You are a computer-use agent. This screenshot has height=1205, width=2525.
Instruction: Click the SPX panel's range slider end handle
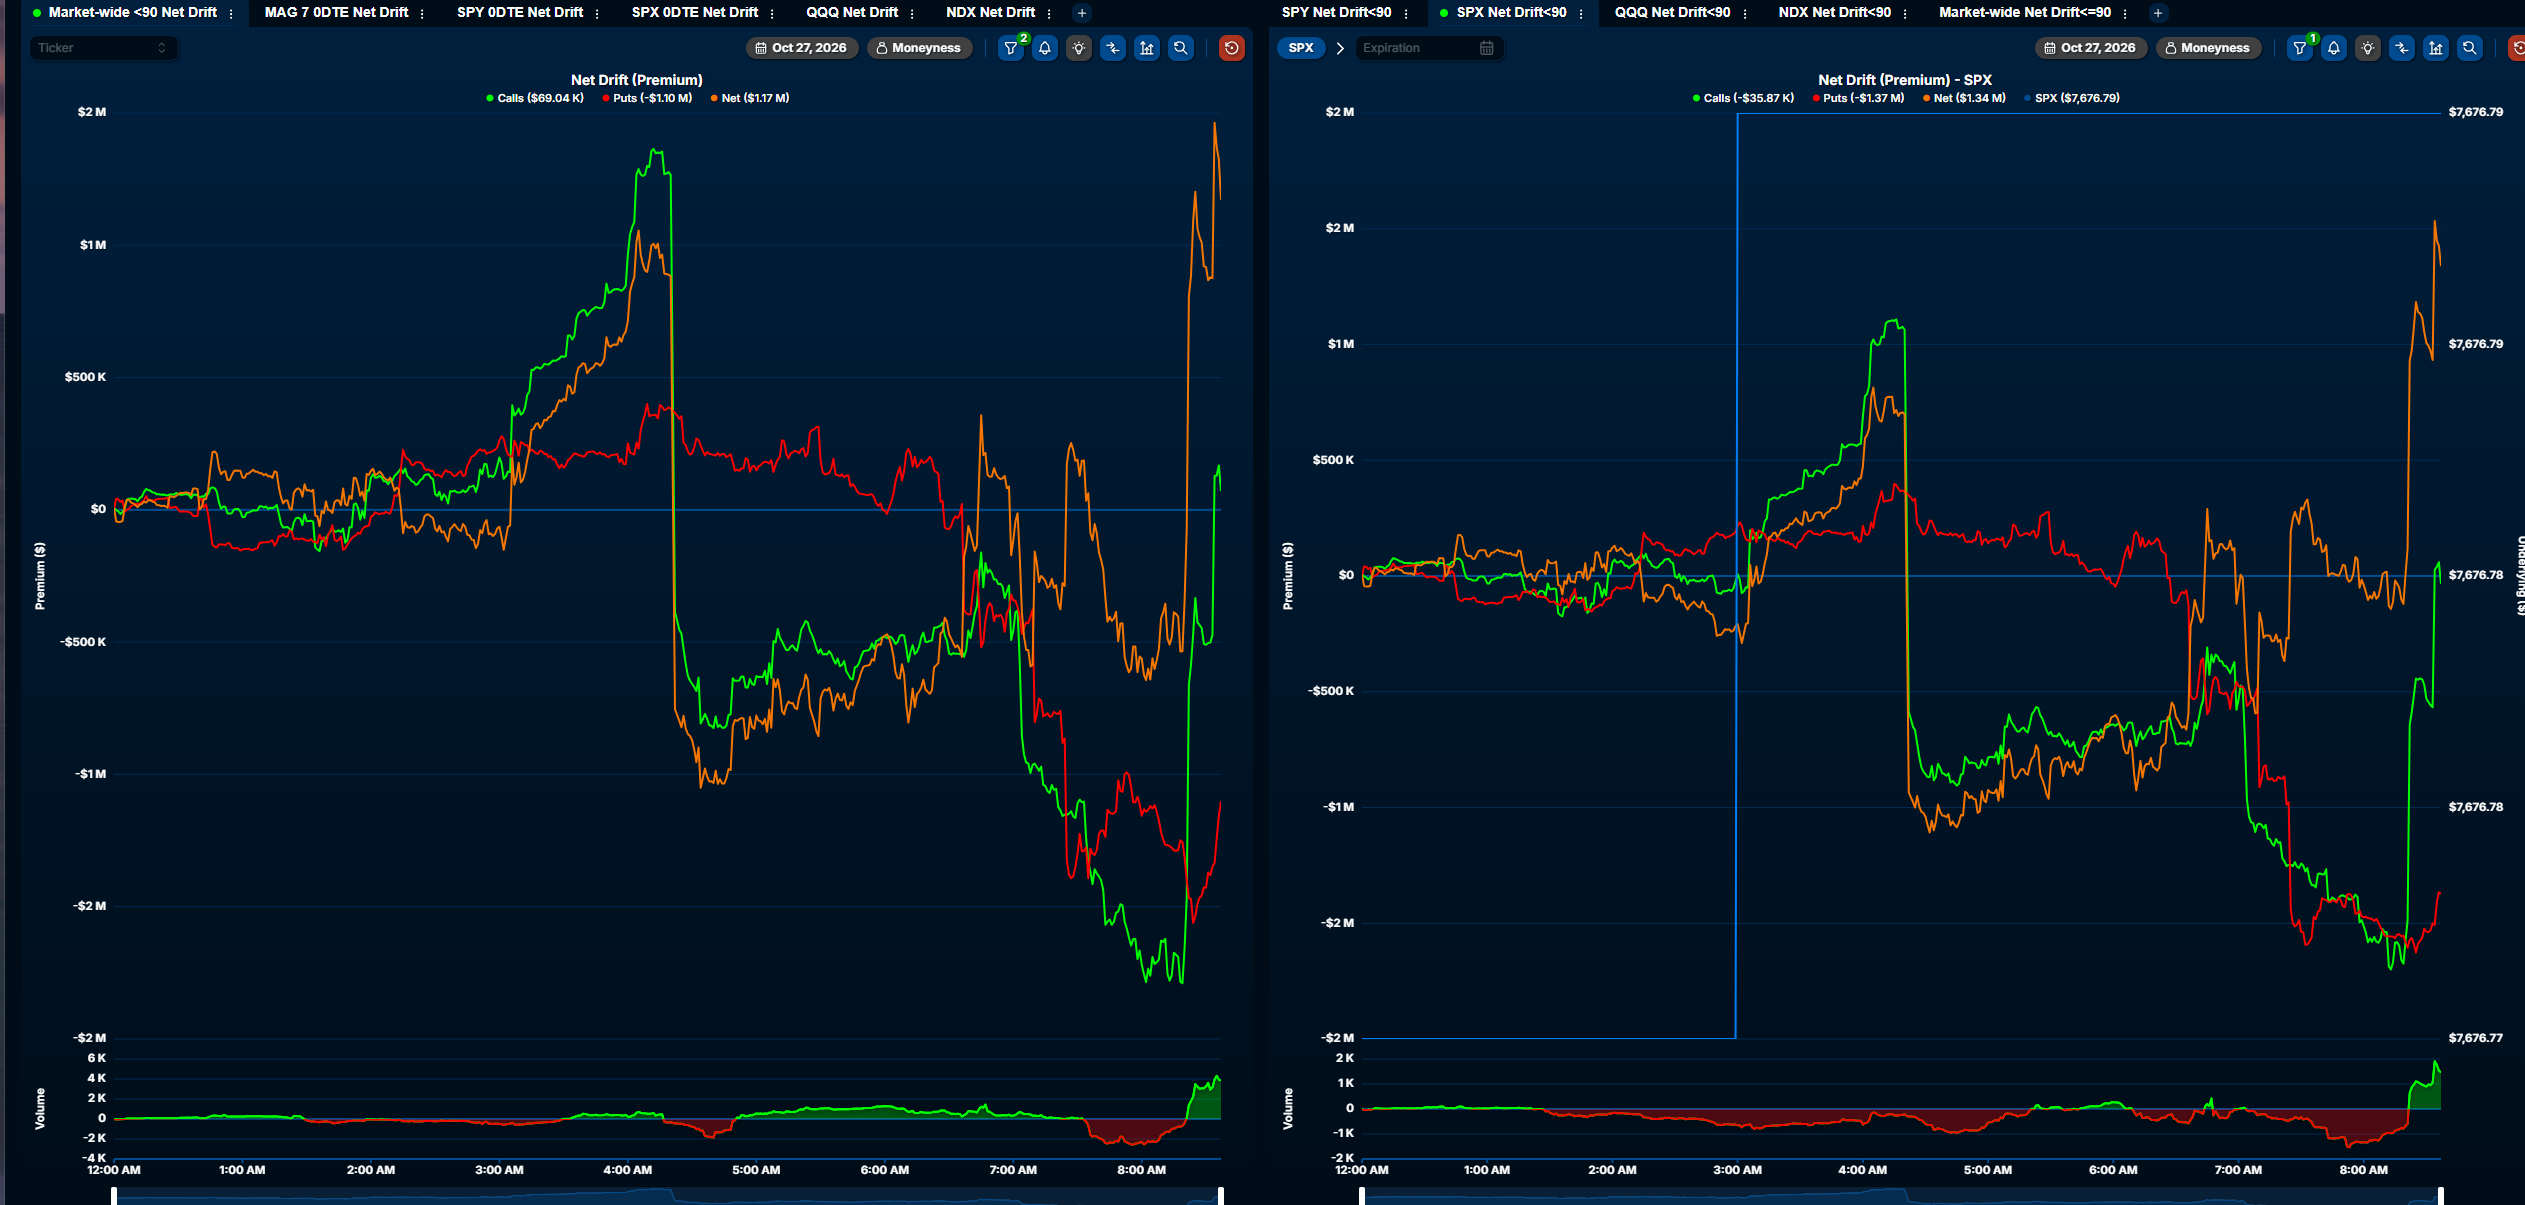pos(2441,1196)
